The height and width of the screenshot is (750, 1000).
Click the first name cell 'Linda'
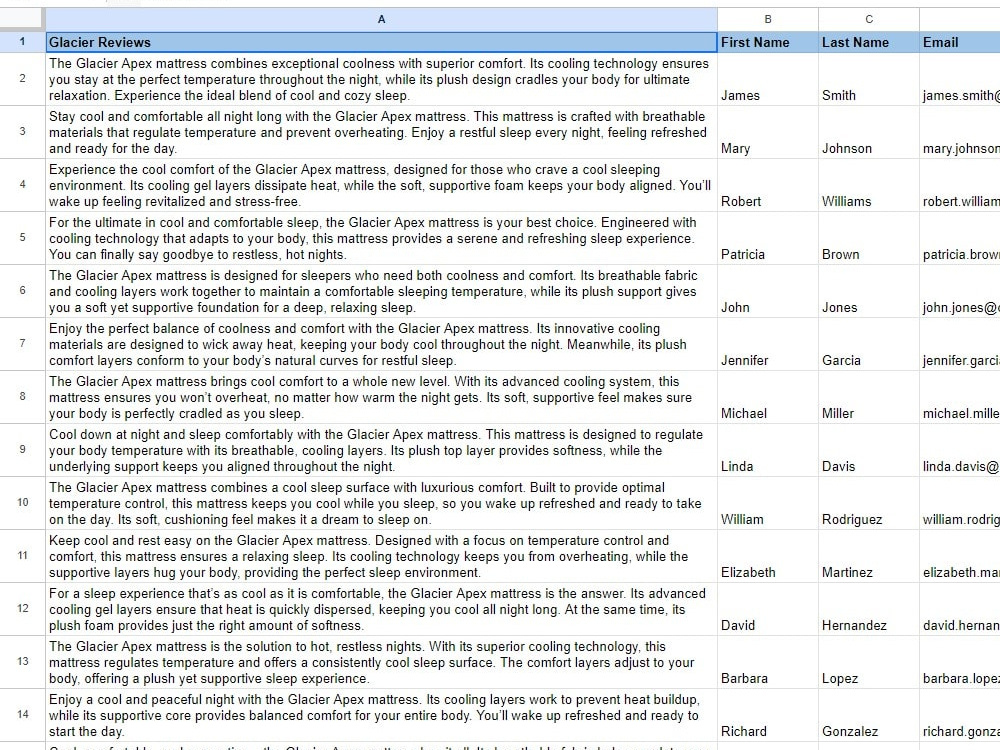point(768,450)
